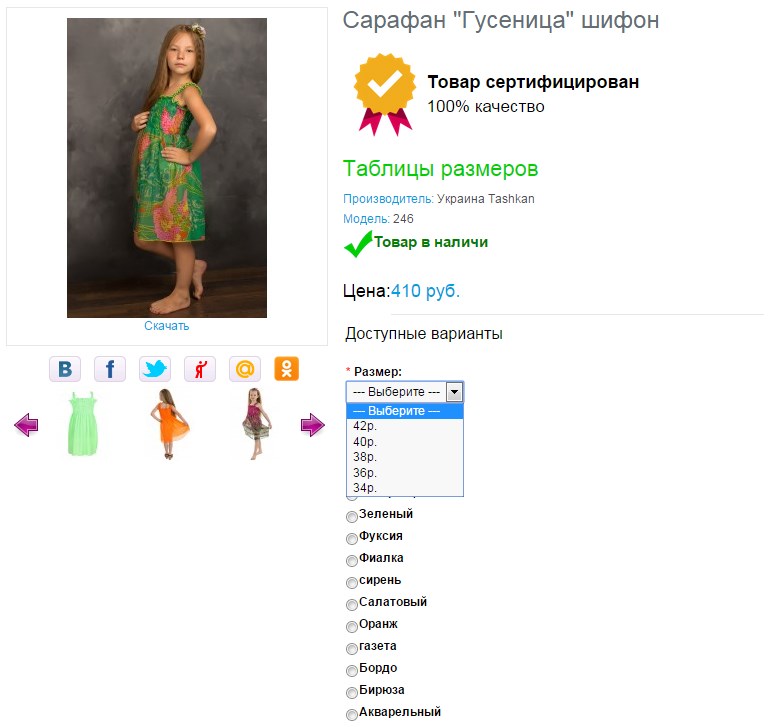Open the Размер size dropdown arrow

pyautogui.click(x=454, y=392)
